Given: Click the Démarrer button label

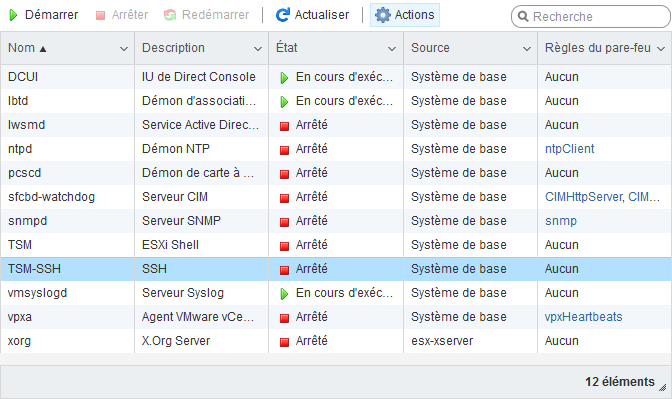Looking at the screenshot, I should point(51,15).
